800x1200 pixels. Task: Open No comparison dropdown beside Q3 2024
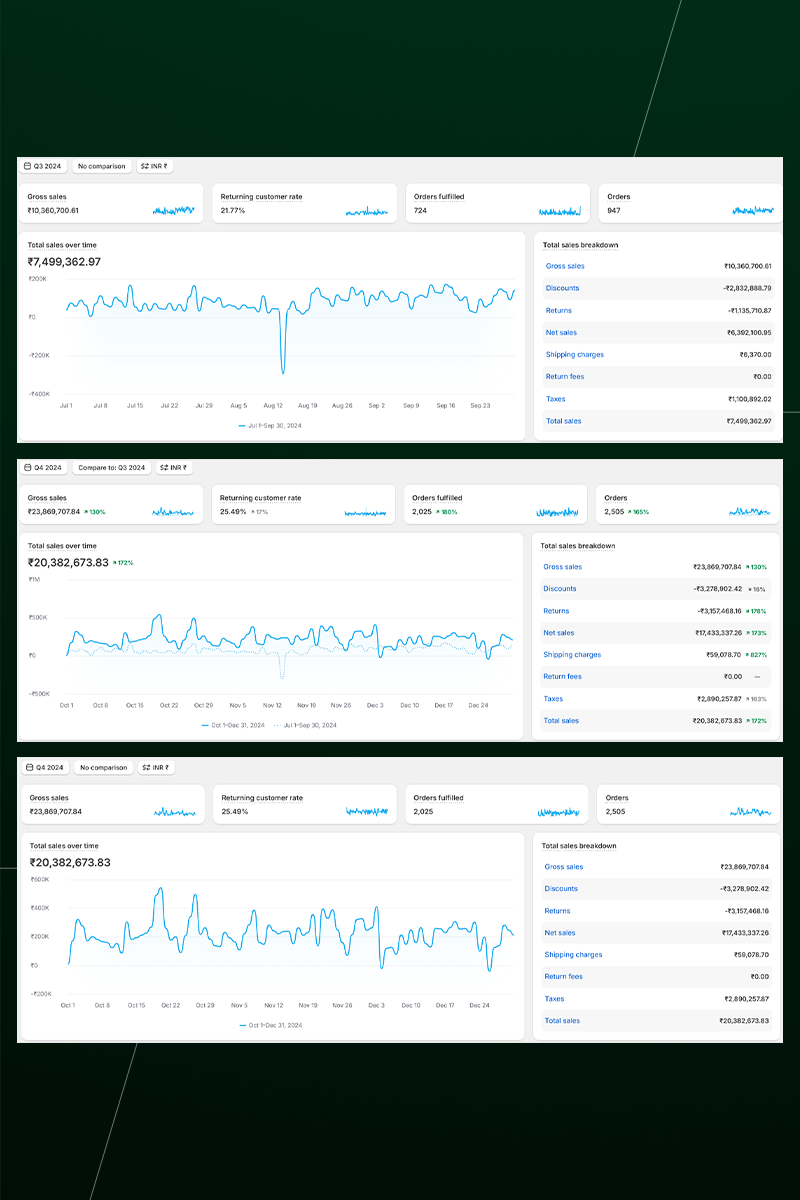point(102,167)
